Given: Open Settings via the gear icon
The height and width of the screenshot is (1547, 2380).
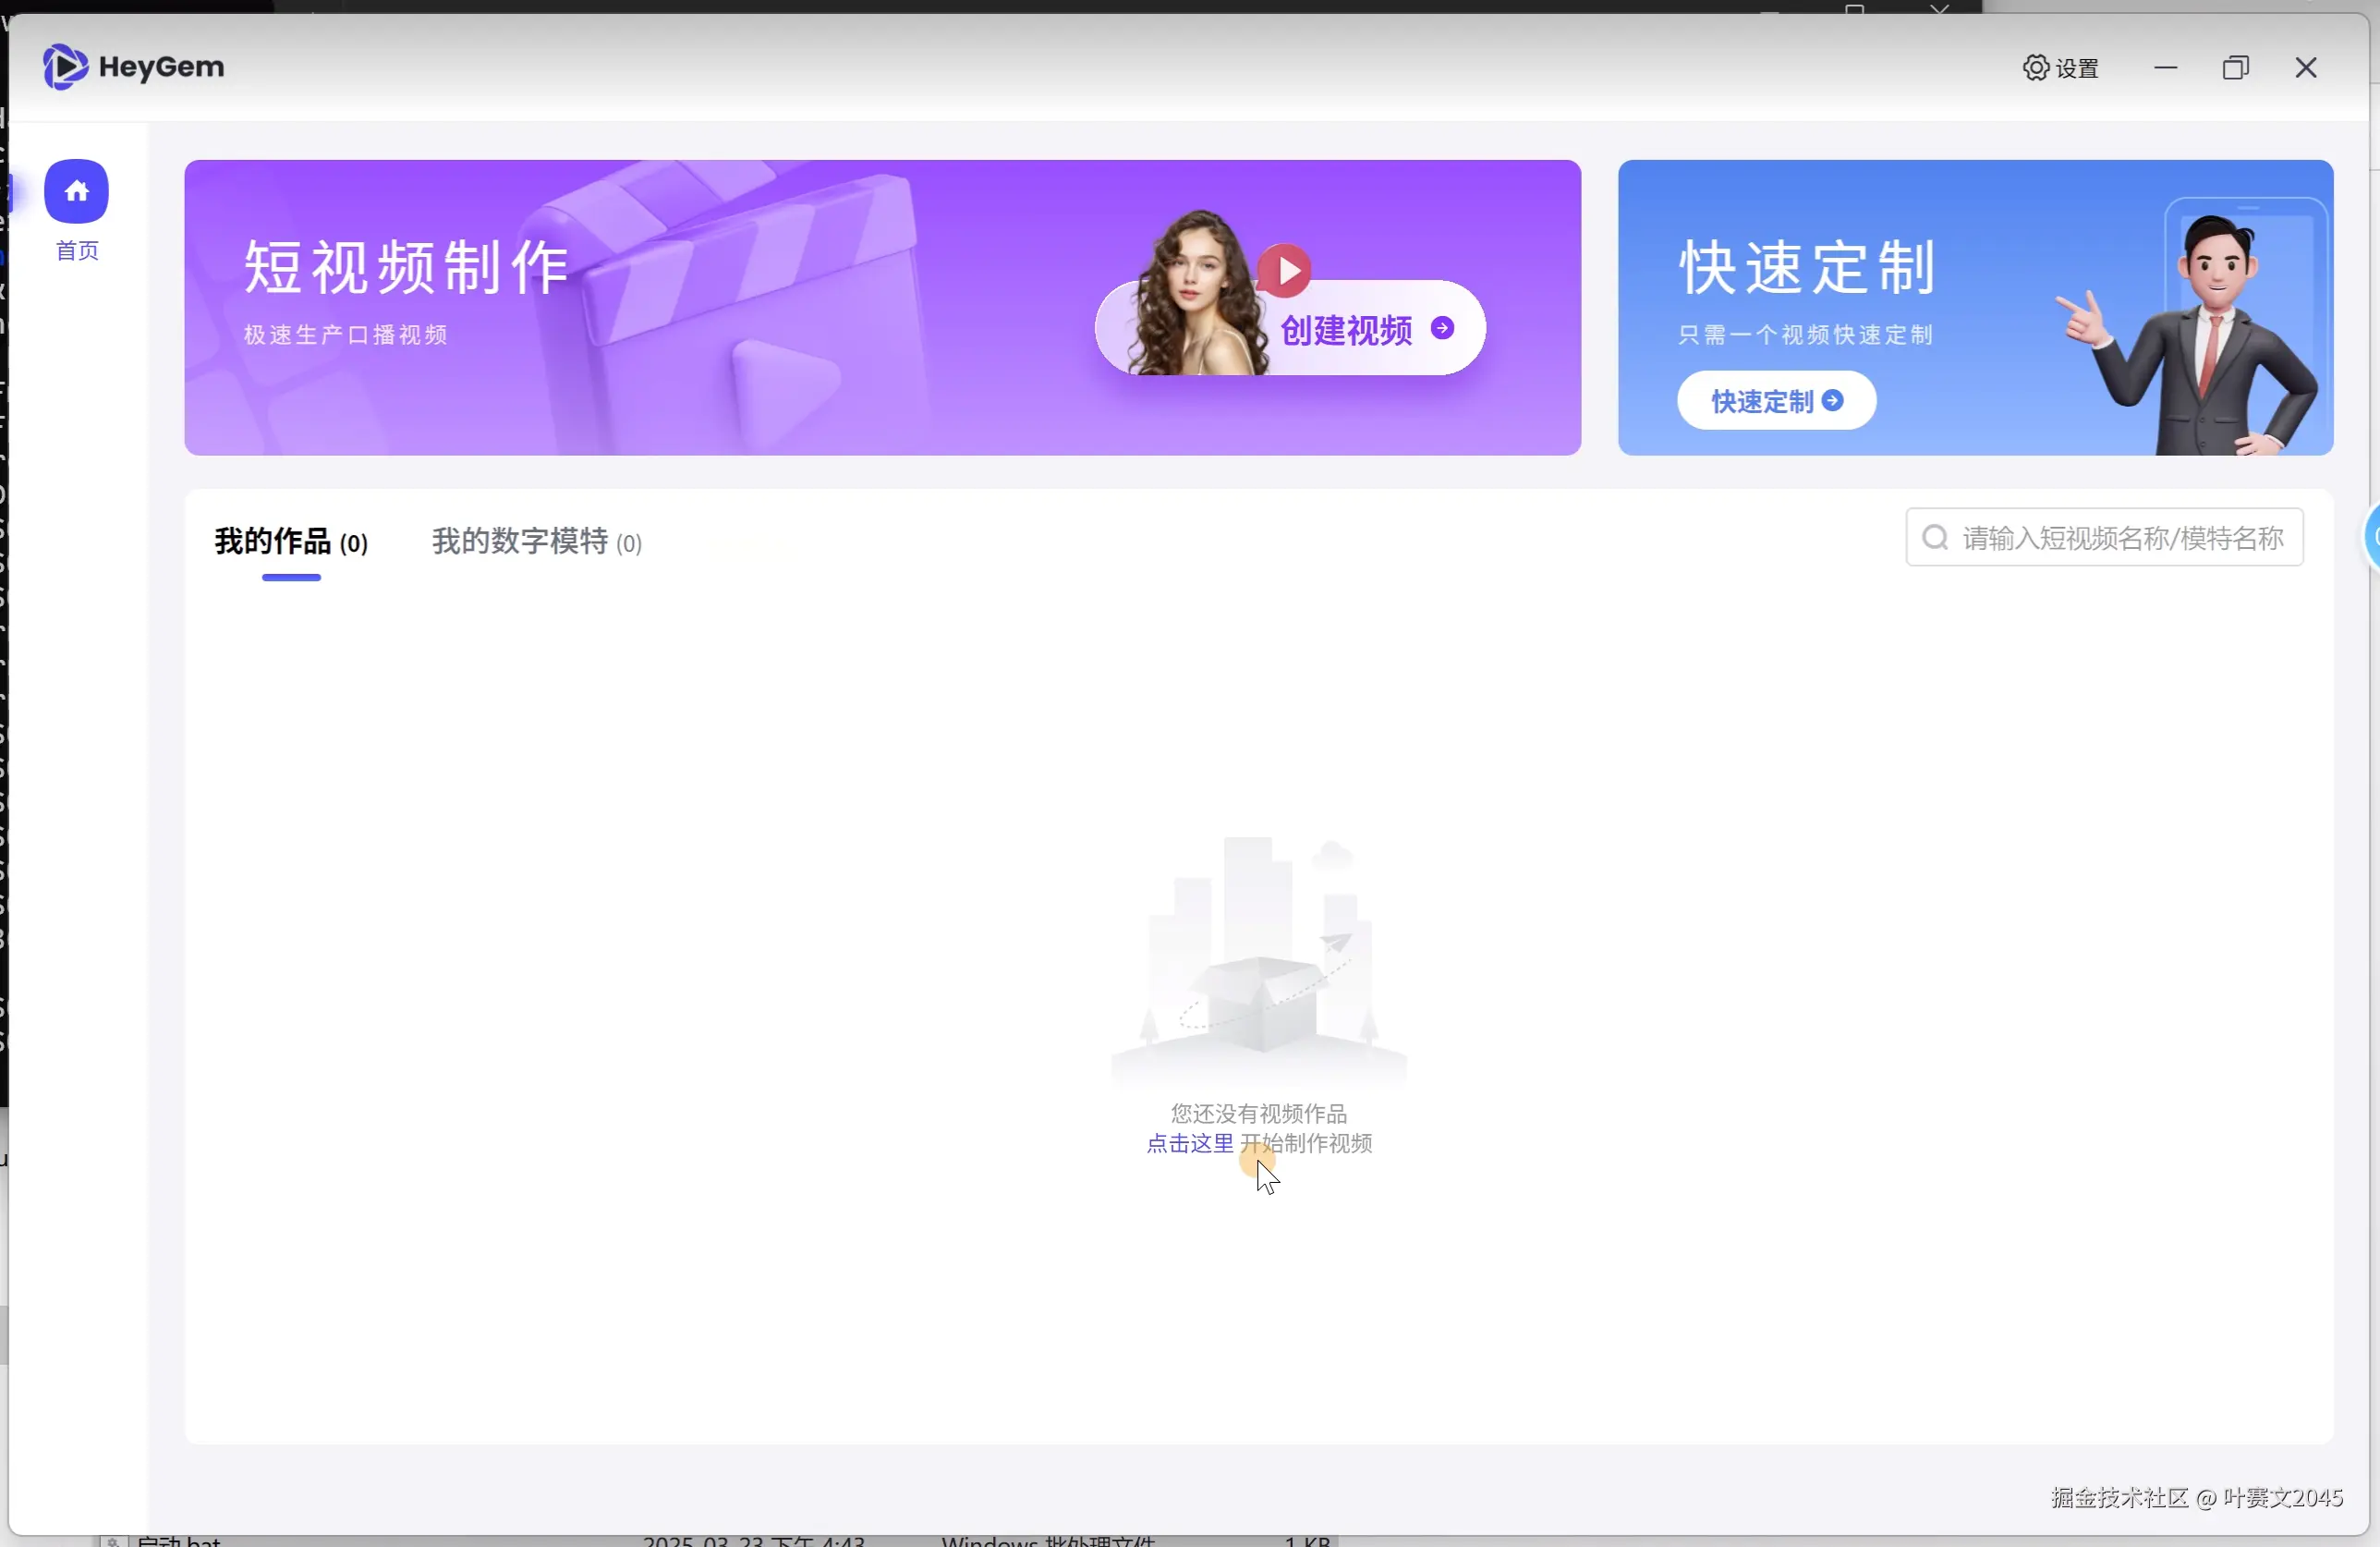Looking at the screenshot, I should click(x=2036, y=67).
